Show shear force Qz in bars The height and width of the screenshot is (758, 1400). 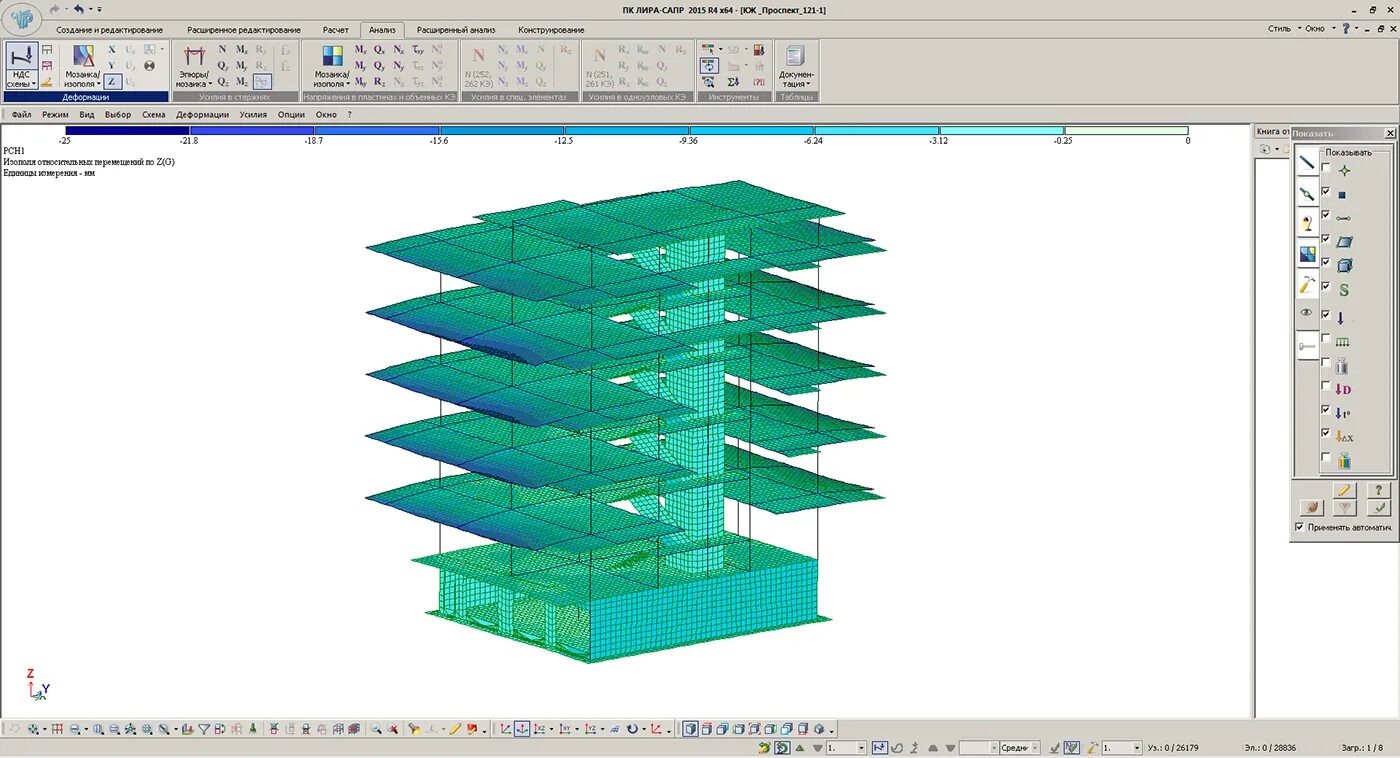(x=222, y=82)
